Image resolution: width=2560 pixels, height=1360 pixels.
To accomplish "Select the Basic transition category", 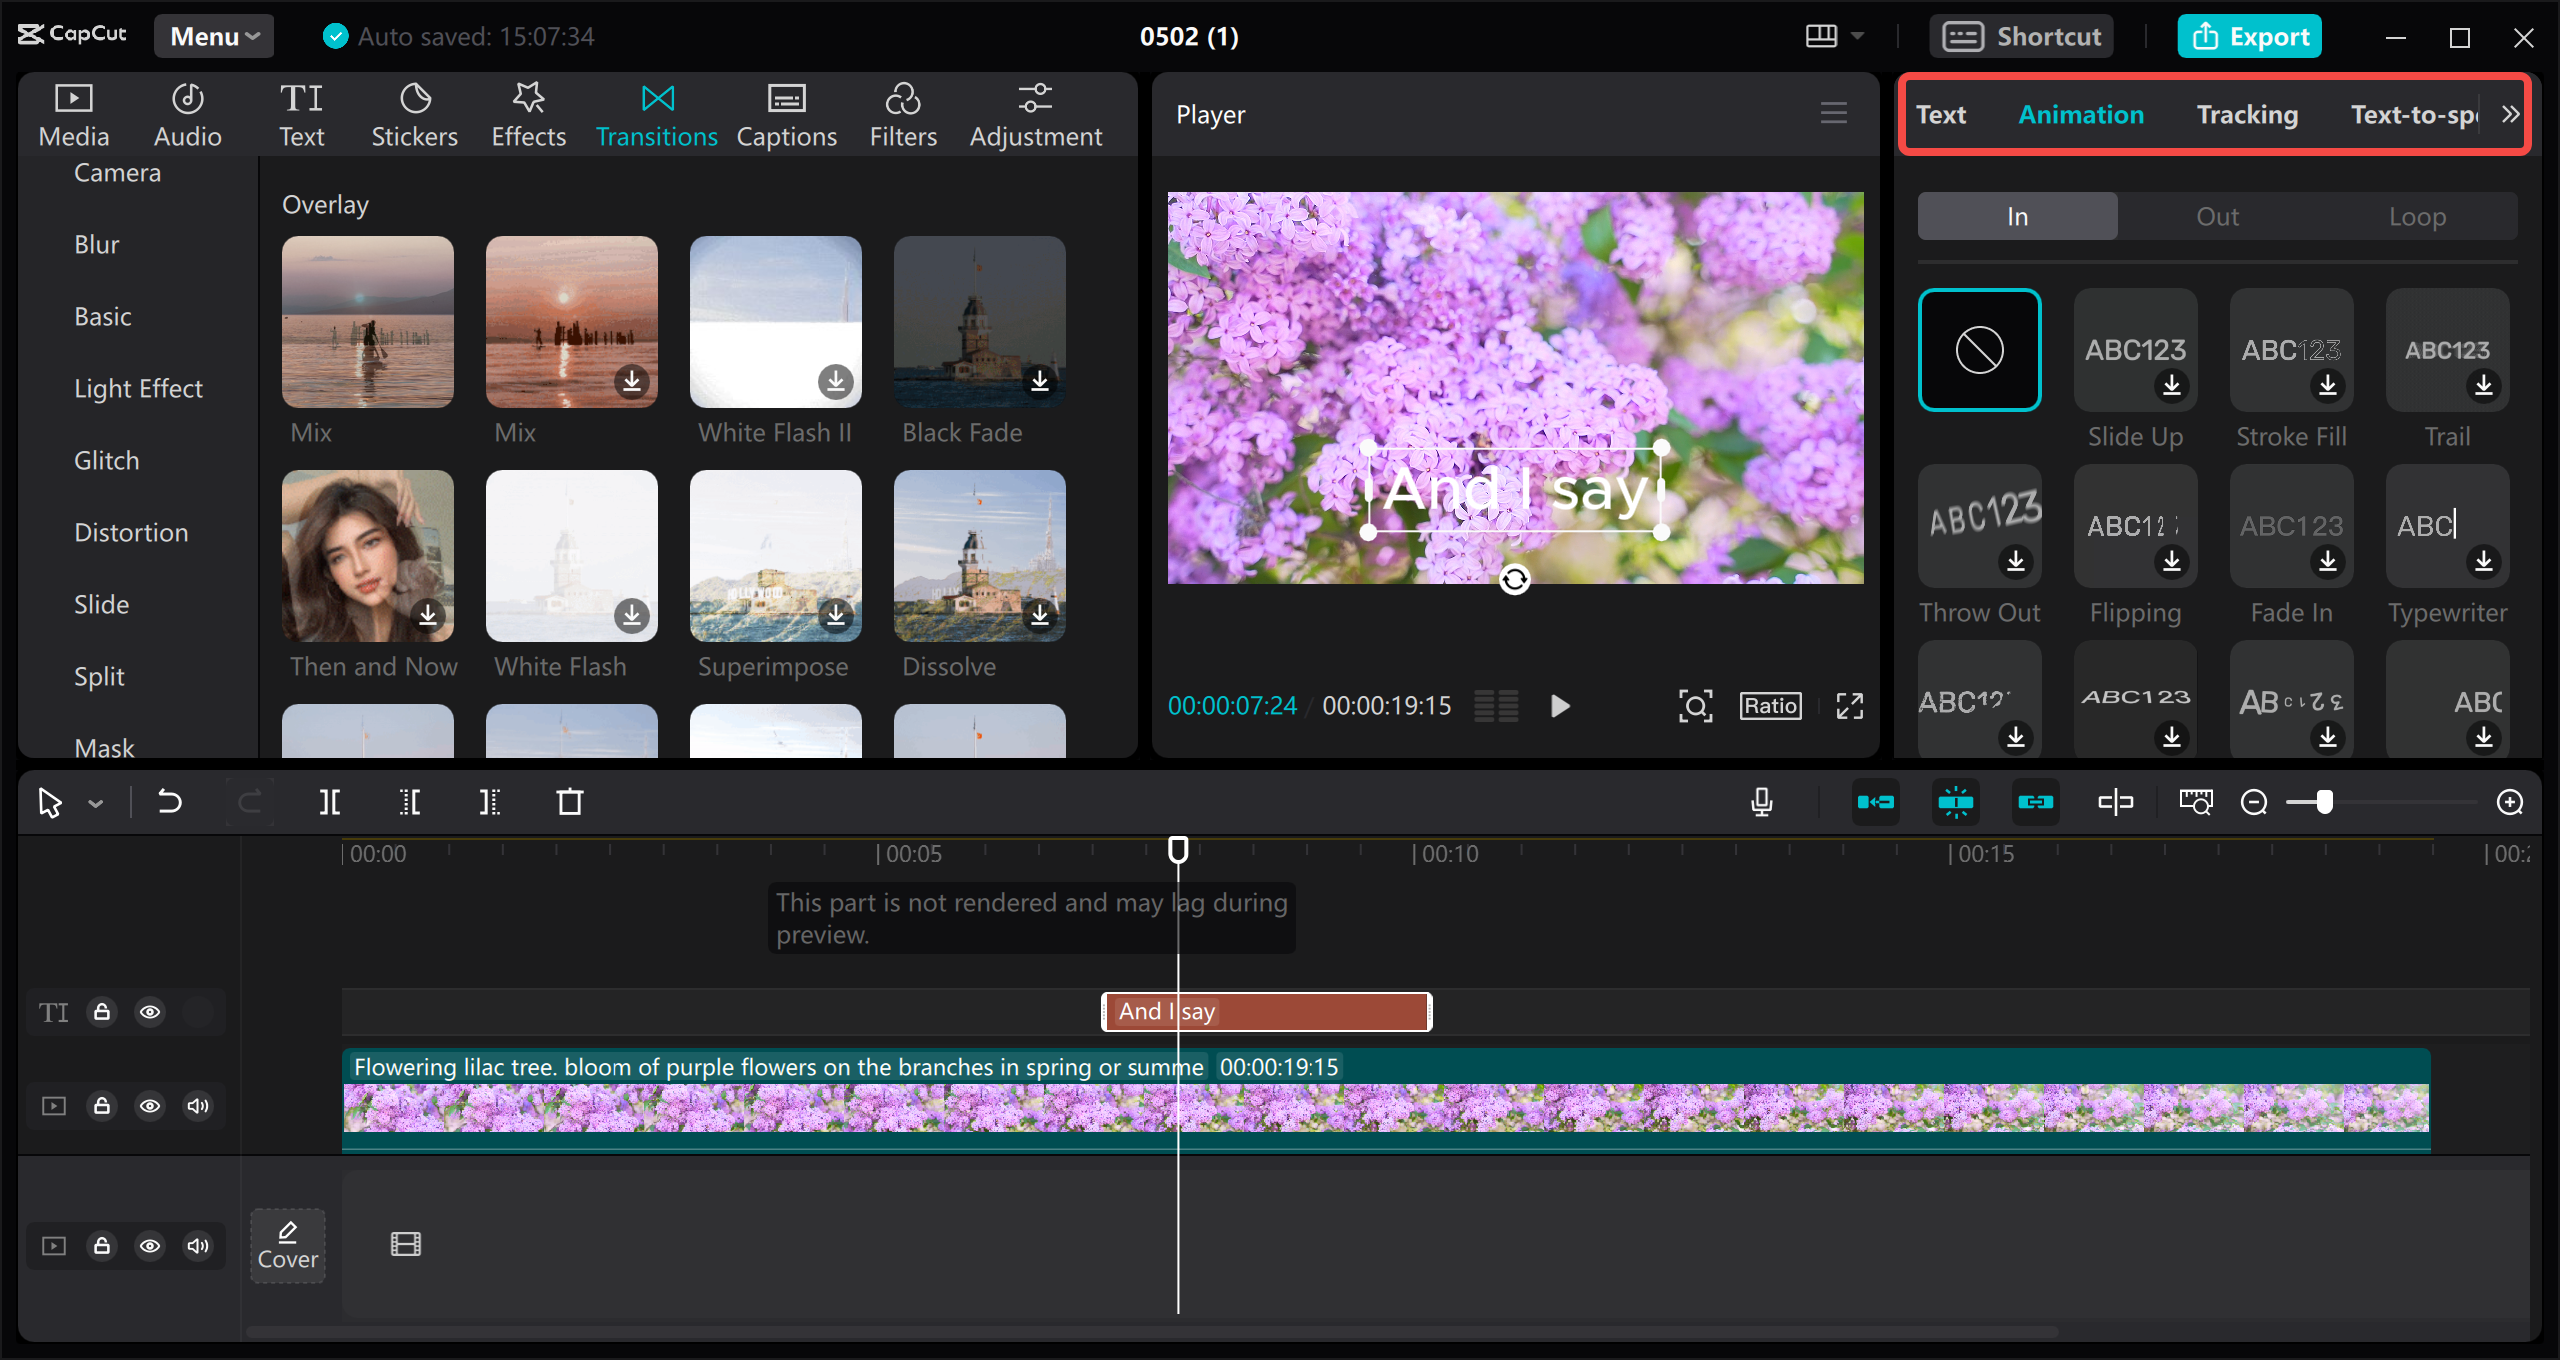I will point(103,316).
